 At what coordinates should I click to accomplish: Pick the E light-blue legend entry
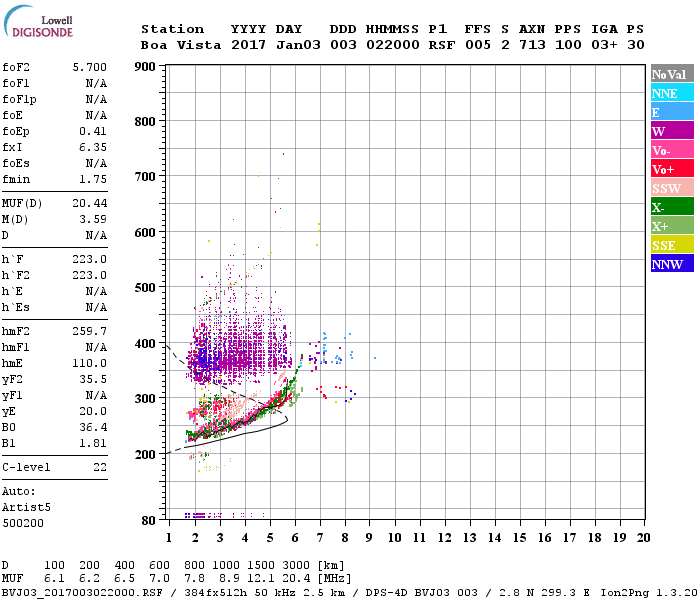click(x=671, y=112)
